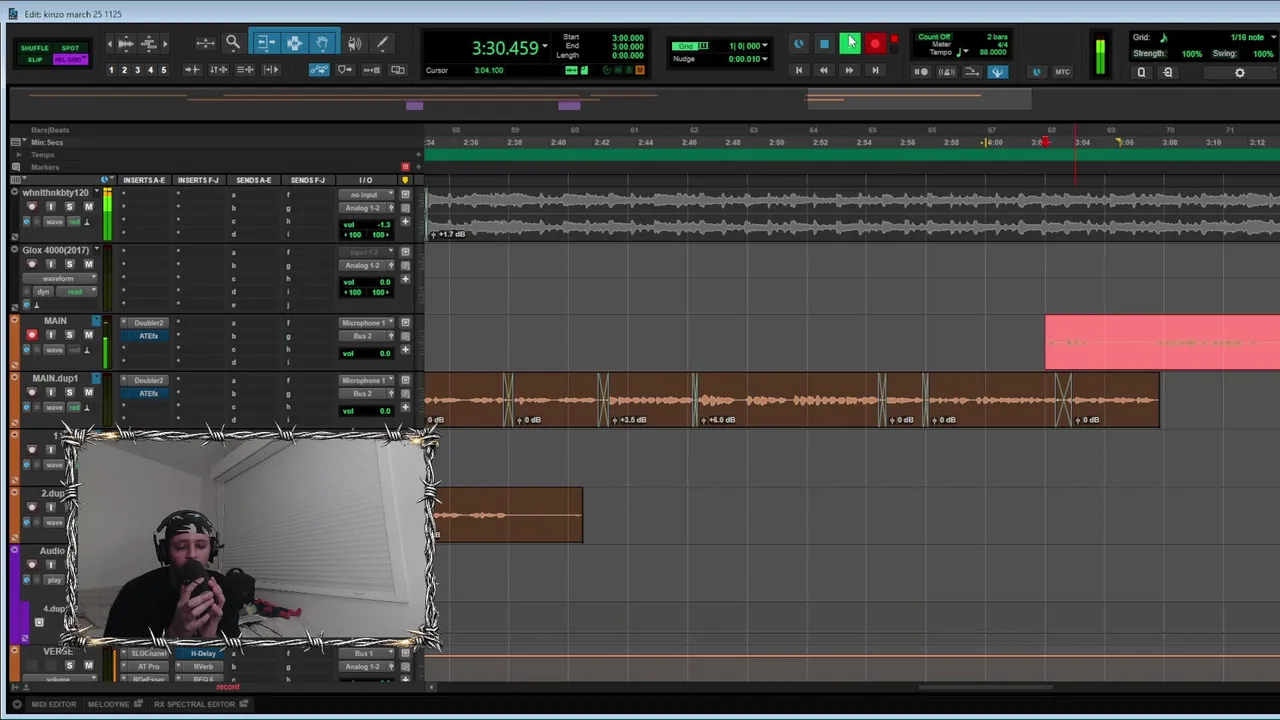Screen dimensions: 1280x720
Task: Click the Fast Forward transport button
Action: pos(849,71)
